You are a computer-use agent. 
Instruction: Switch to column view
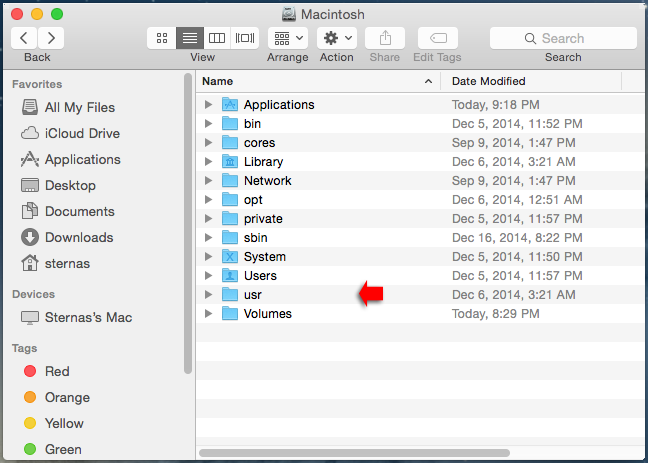[217, 38]
